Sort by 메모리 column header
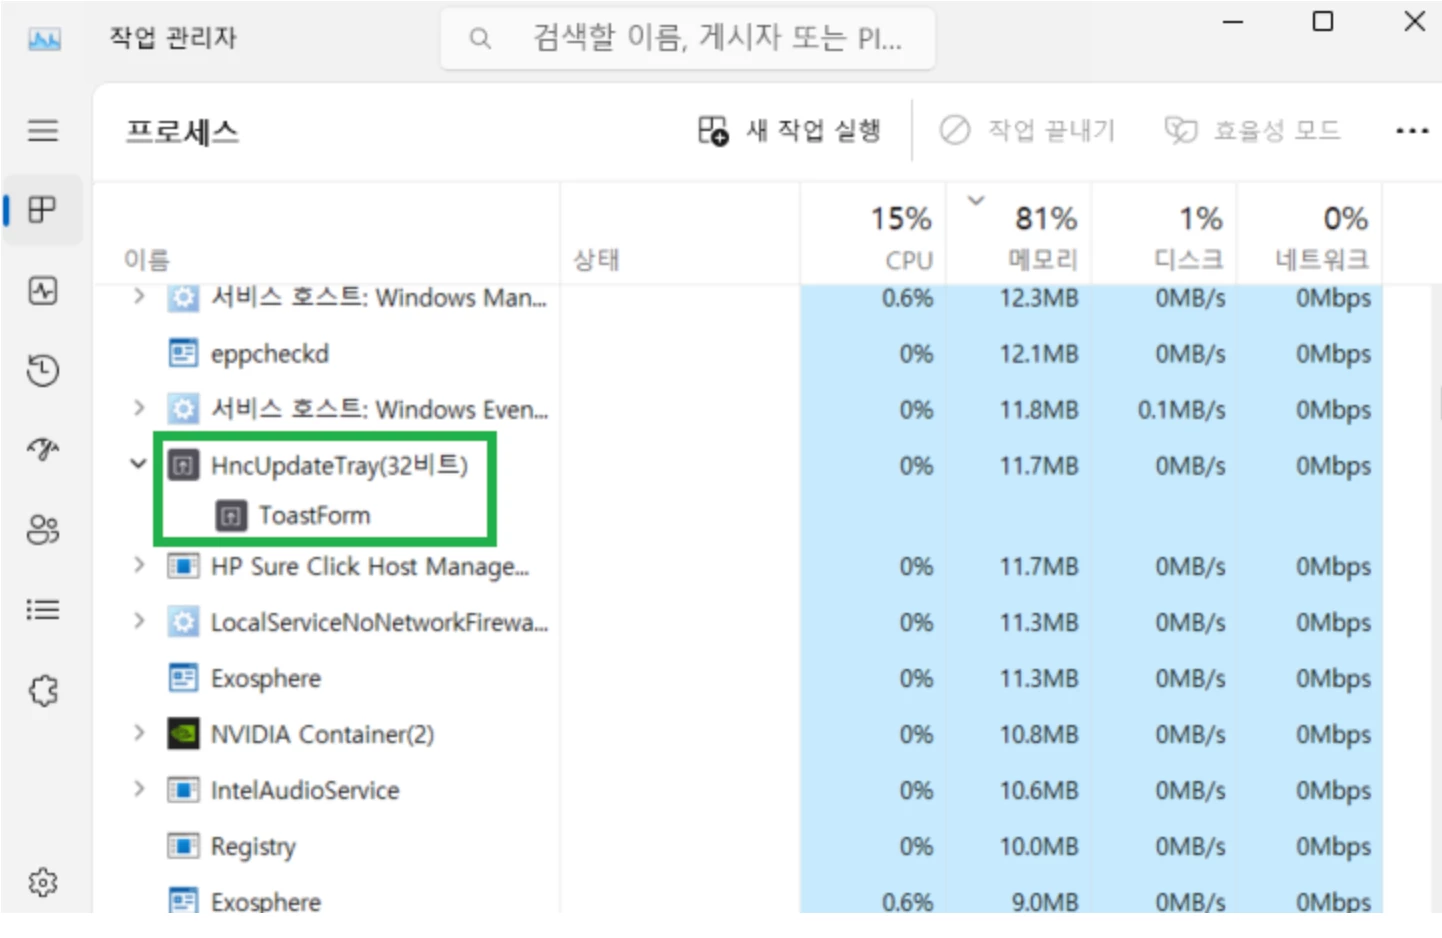The image size is (1442, 938). click(x=1019, y=235)
